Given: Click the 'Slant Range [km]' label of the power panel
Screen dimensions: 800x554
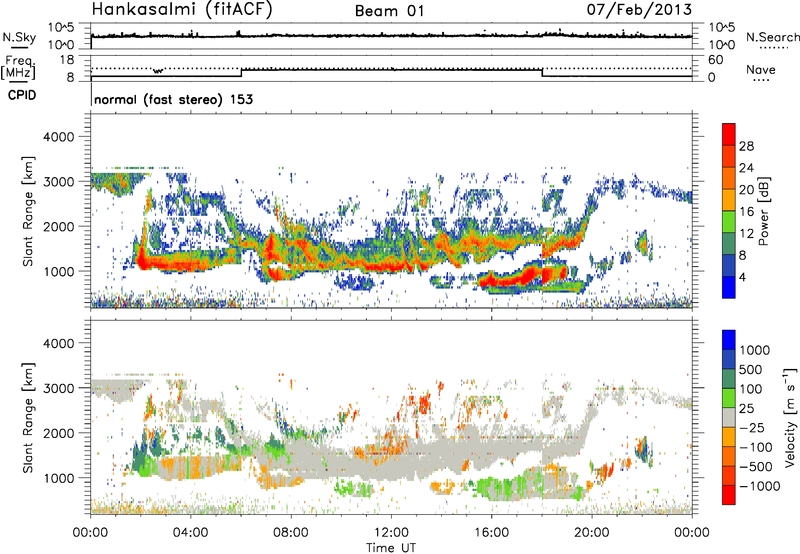Looking at the screenshot, I should click(x=28, y=211).
